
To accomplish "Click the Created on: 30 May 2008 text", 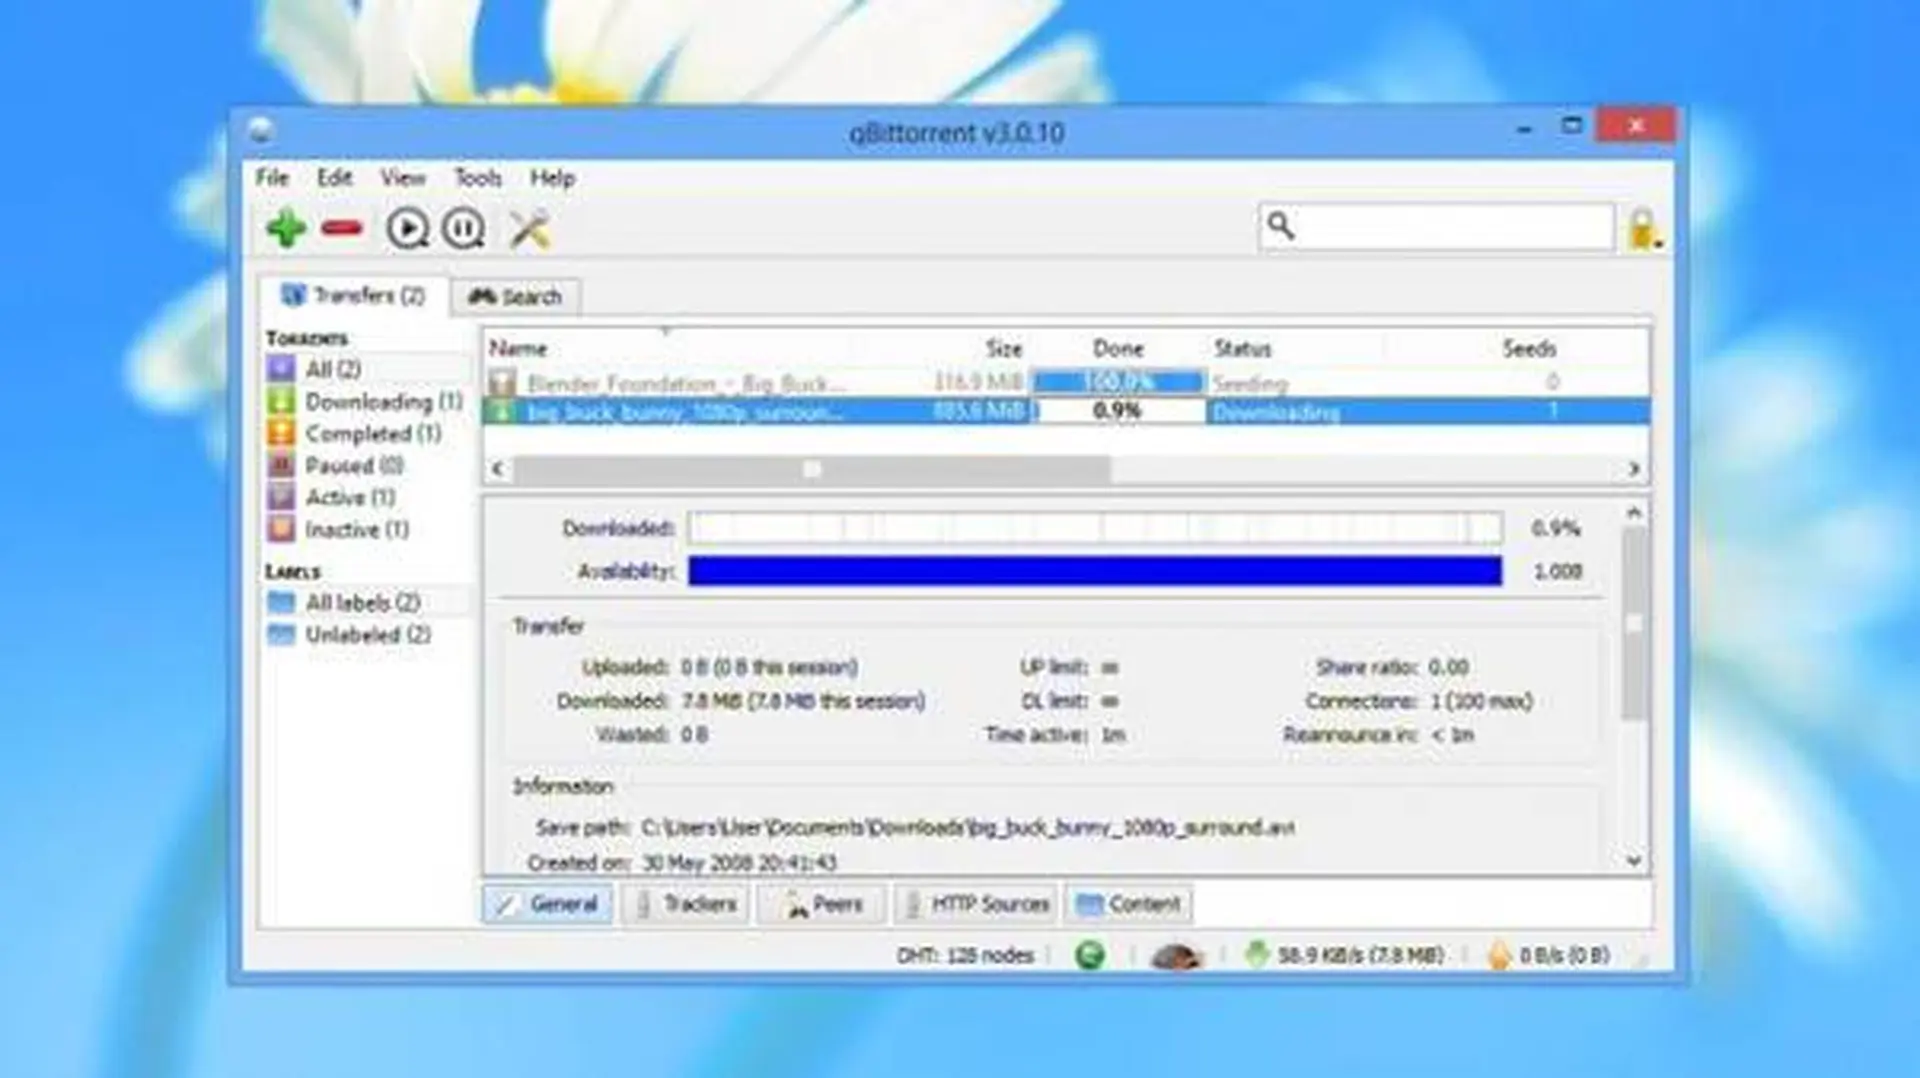I will pos(683,862).
